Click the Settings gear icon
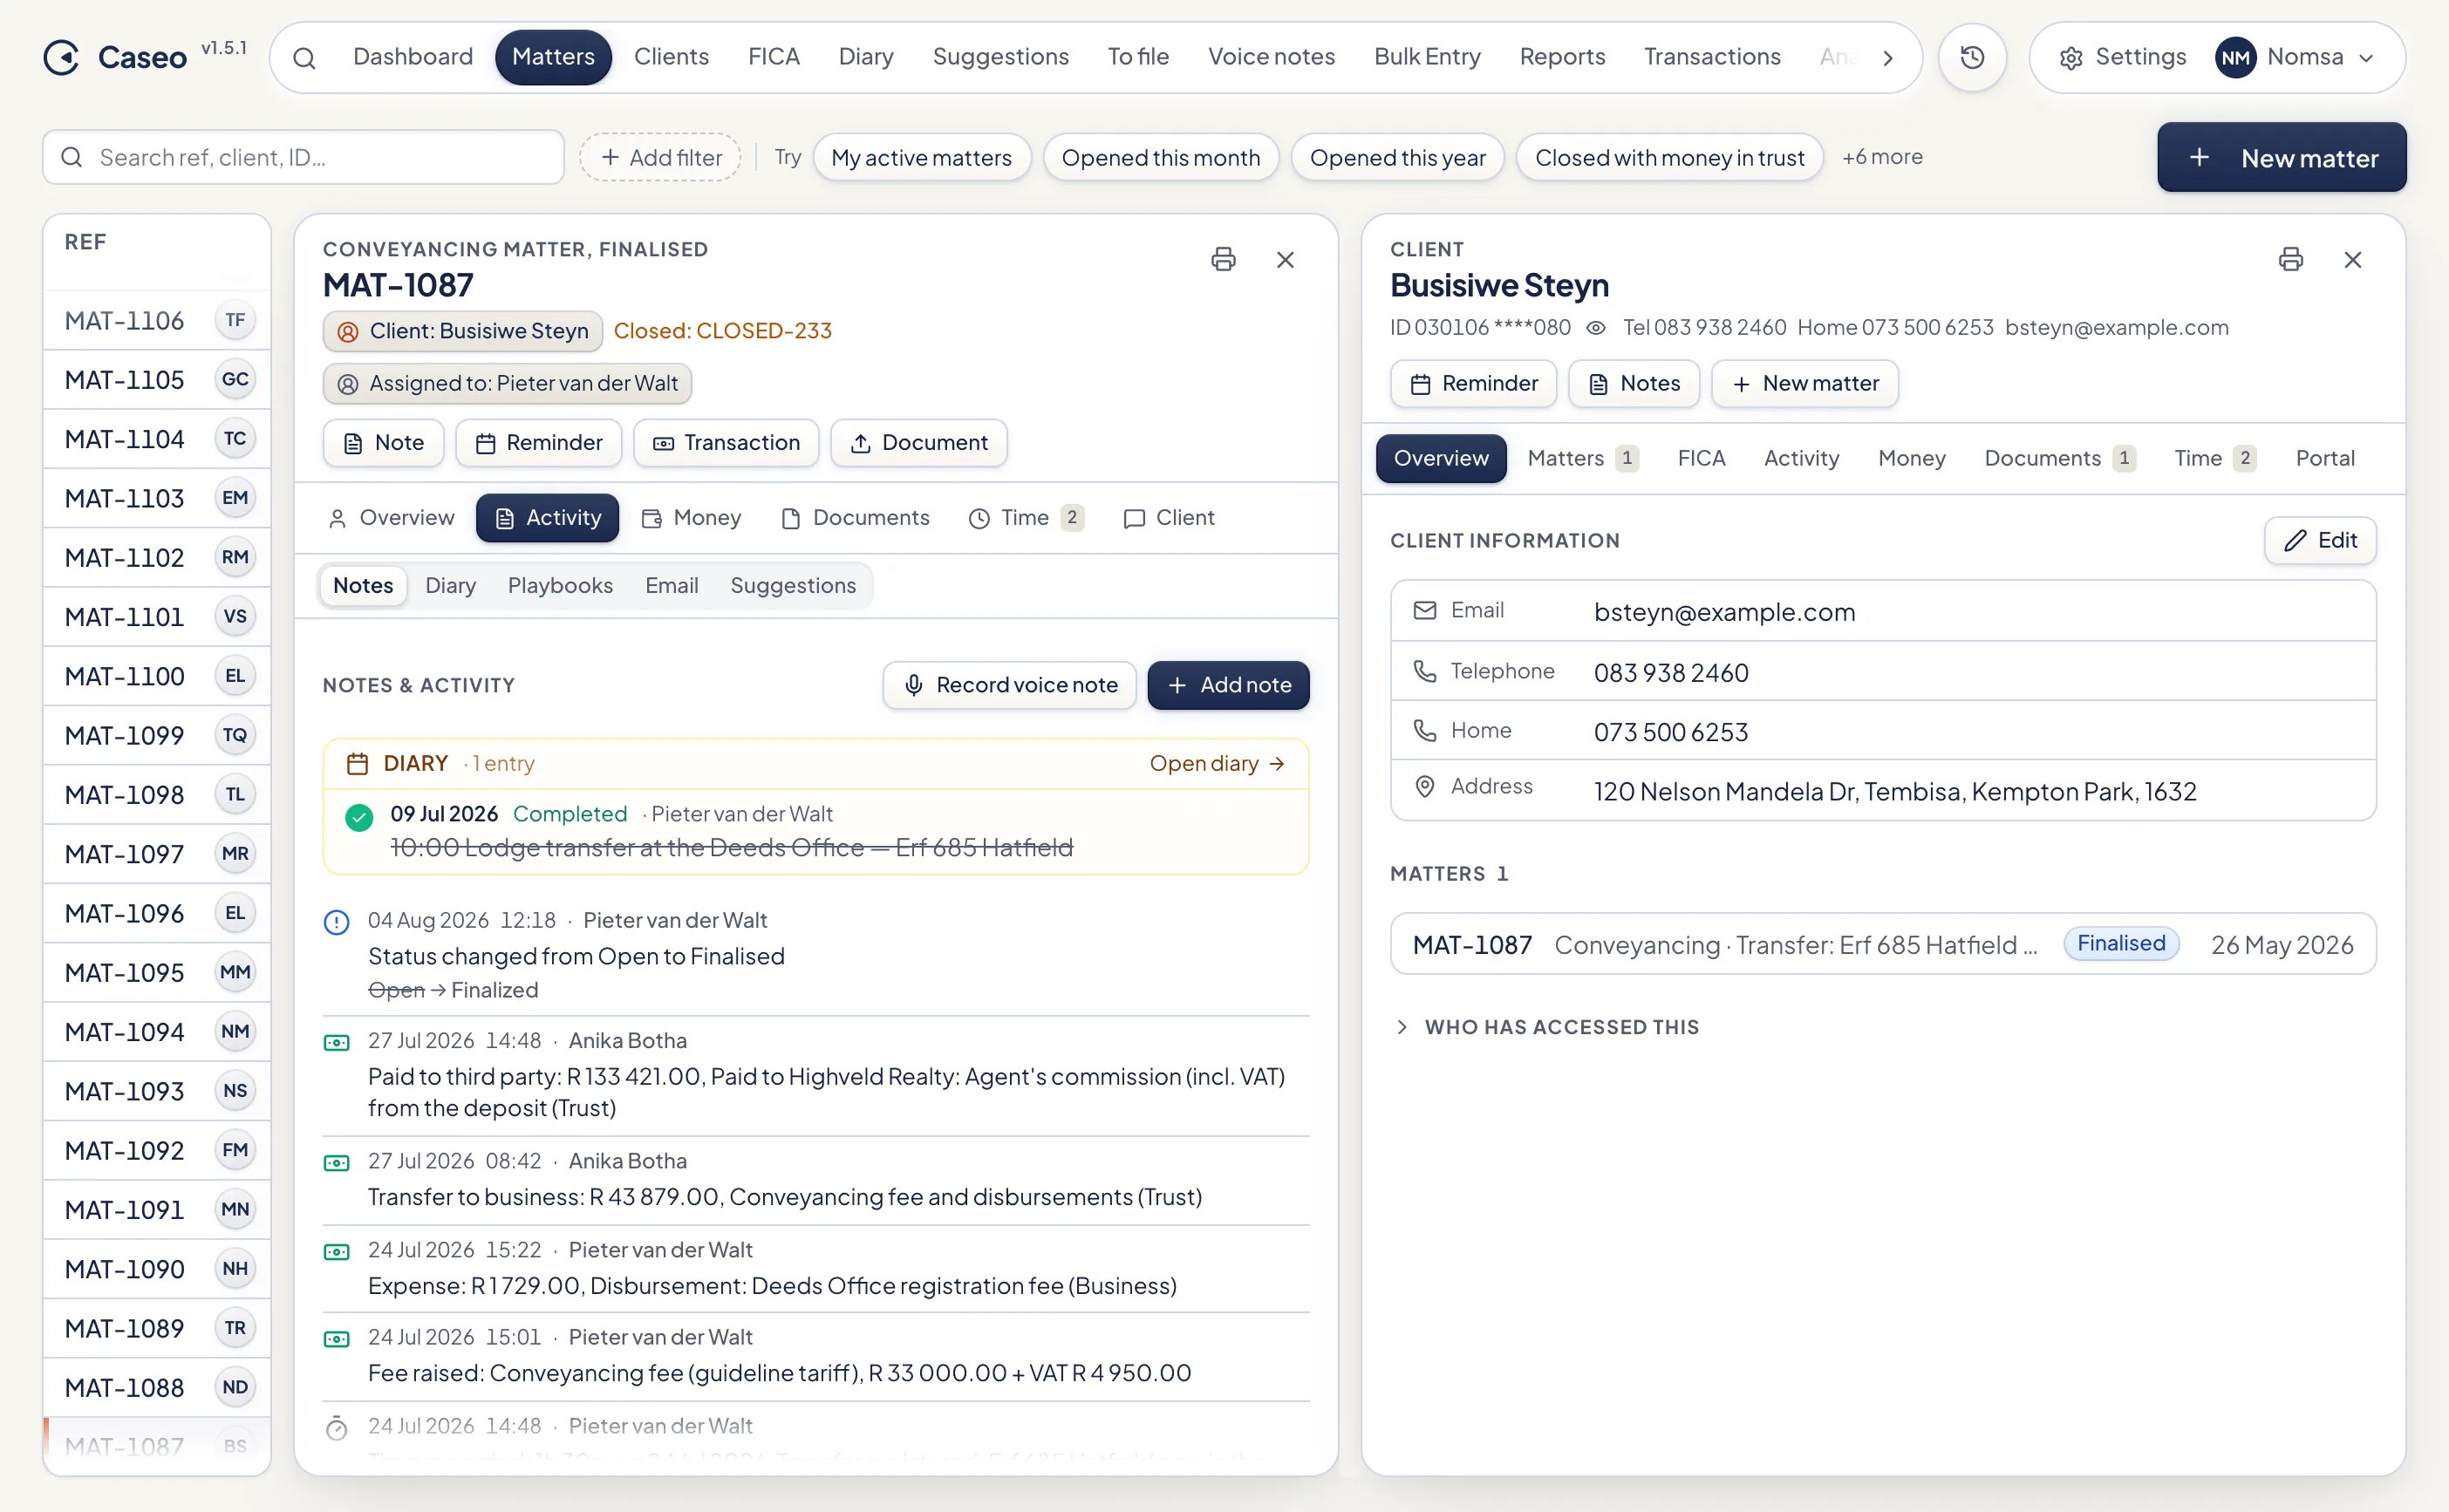The image size is (2449, 1512). 2070,58
